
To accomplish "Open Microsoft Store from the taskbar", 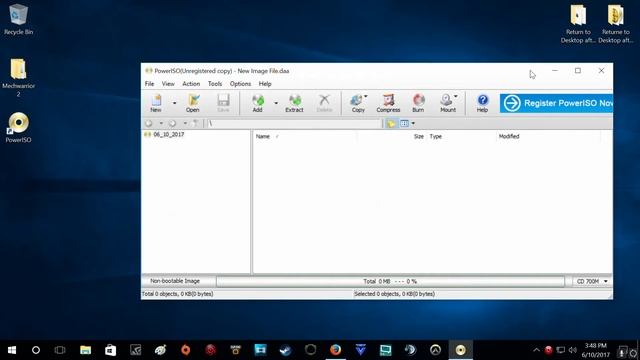I will 110,350.
